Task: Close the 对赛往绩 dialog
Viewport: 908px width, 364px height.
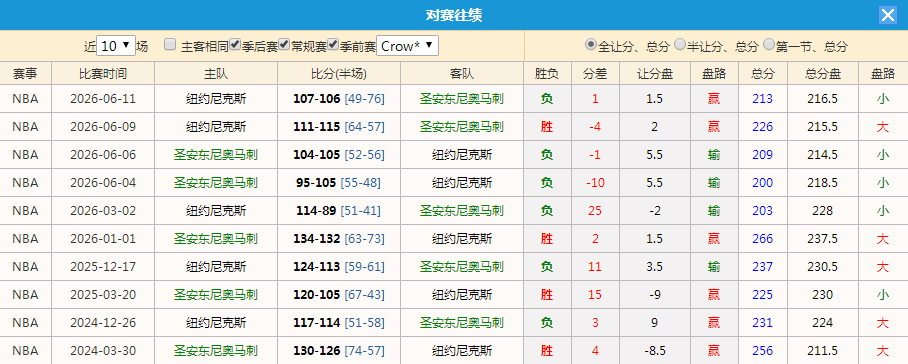Action: 888,15
